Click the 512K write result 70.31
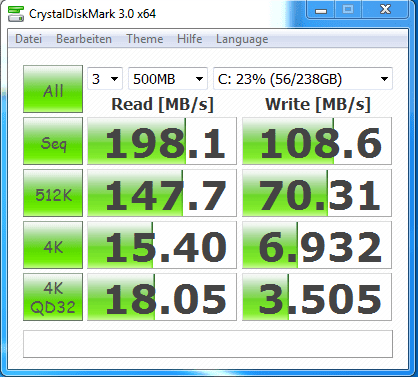 317,193
